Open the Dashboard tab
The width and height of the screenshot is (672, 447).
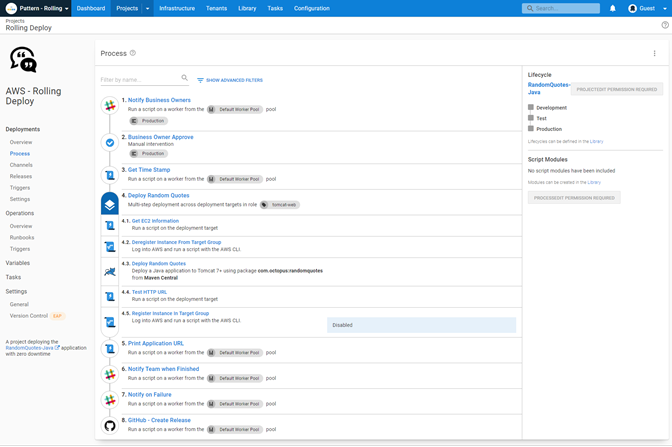(x=91, y=8)
